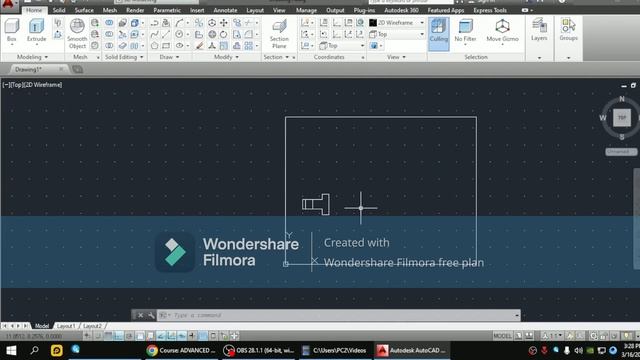Screen dimensions: 640x360
Task: Select the Move tool in Modify
Action: click(224, 23)
